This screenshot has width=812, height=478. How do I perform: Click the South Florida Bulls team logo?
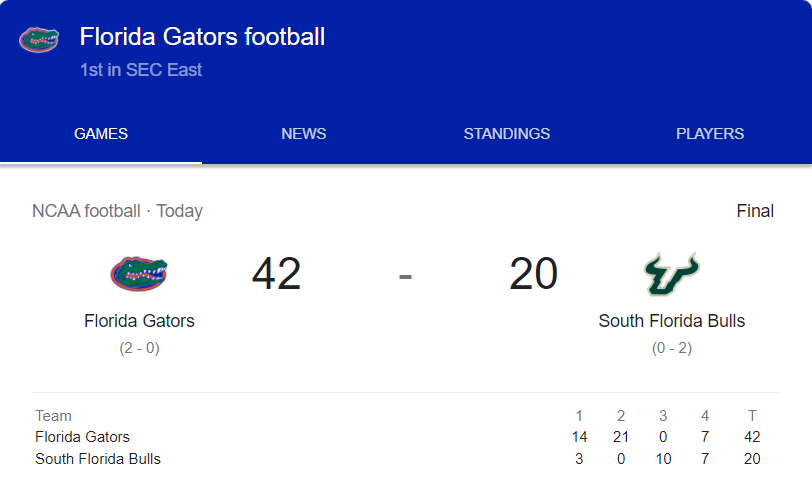click(671, 273)
